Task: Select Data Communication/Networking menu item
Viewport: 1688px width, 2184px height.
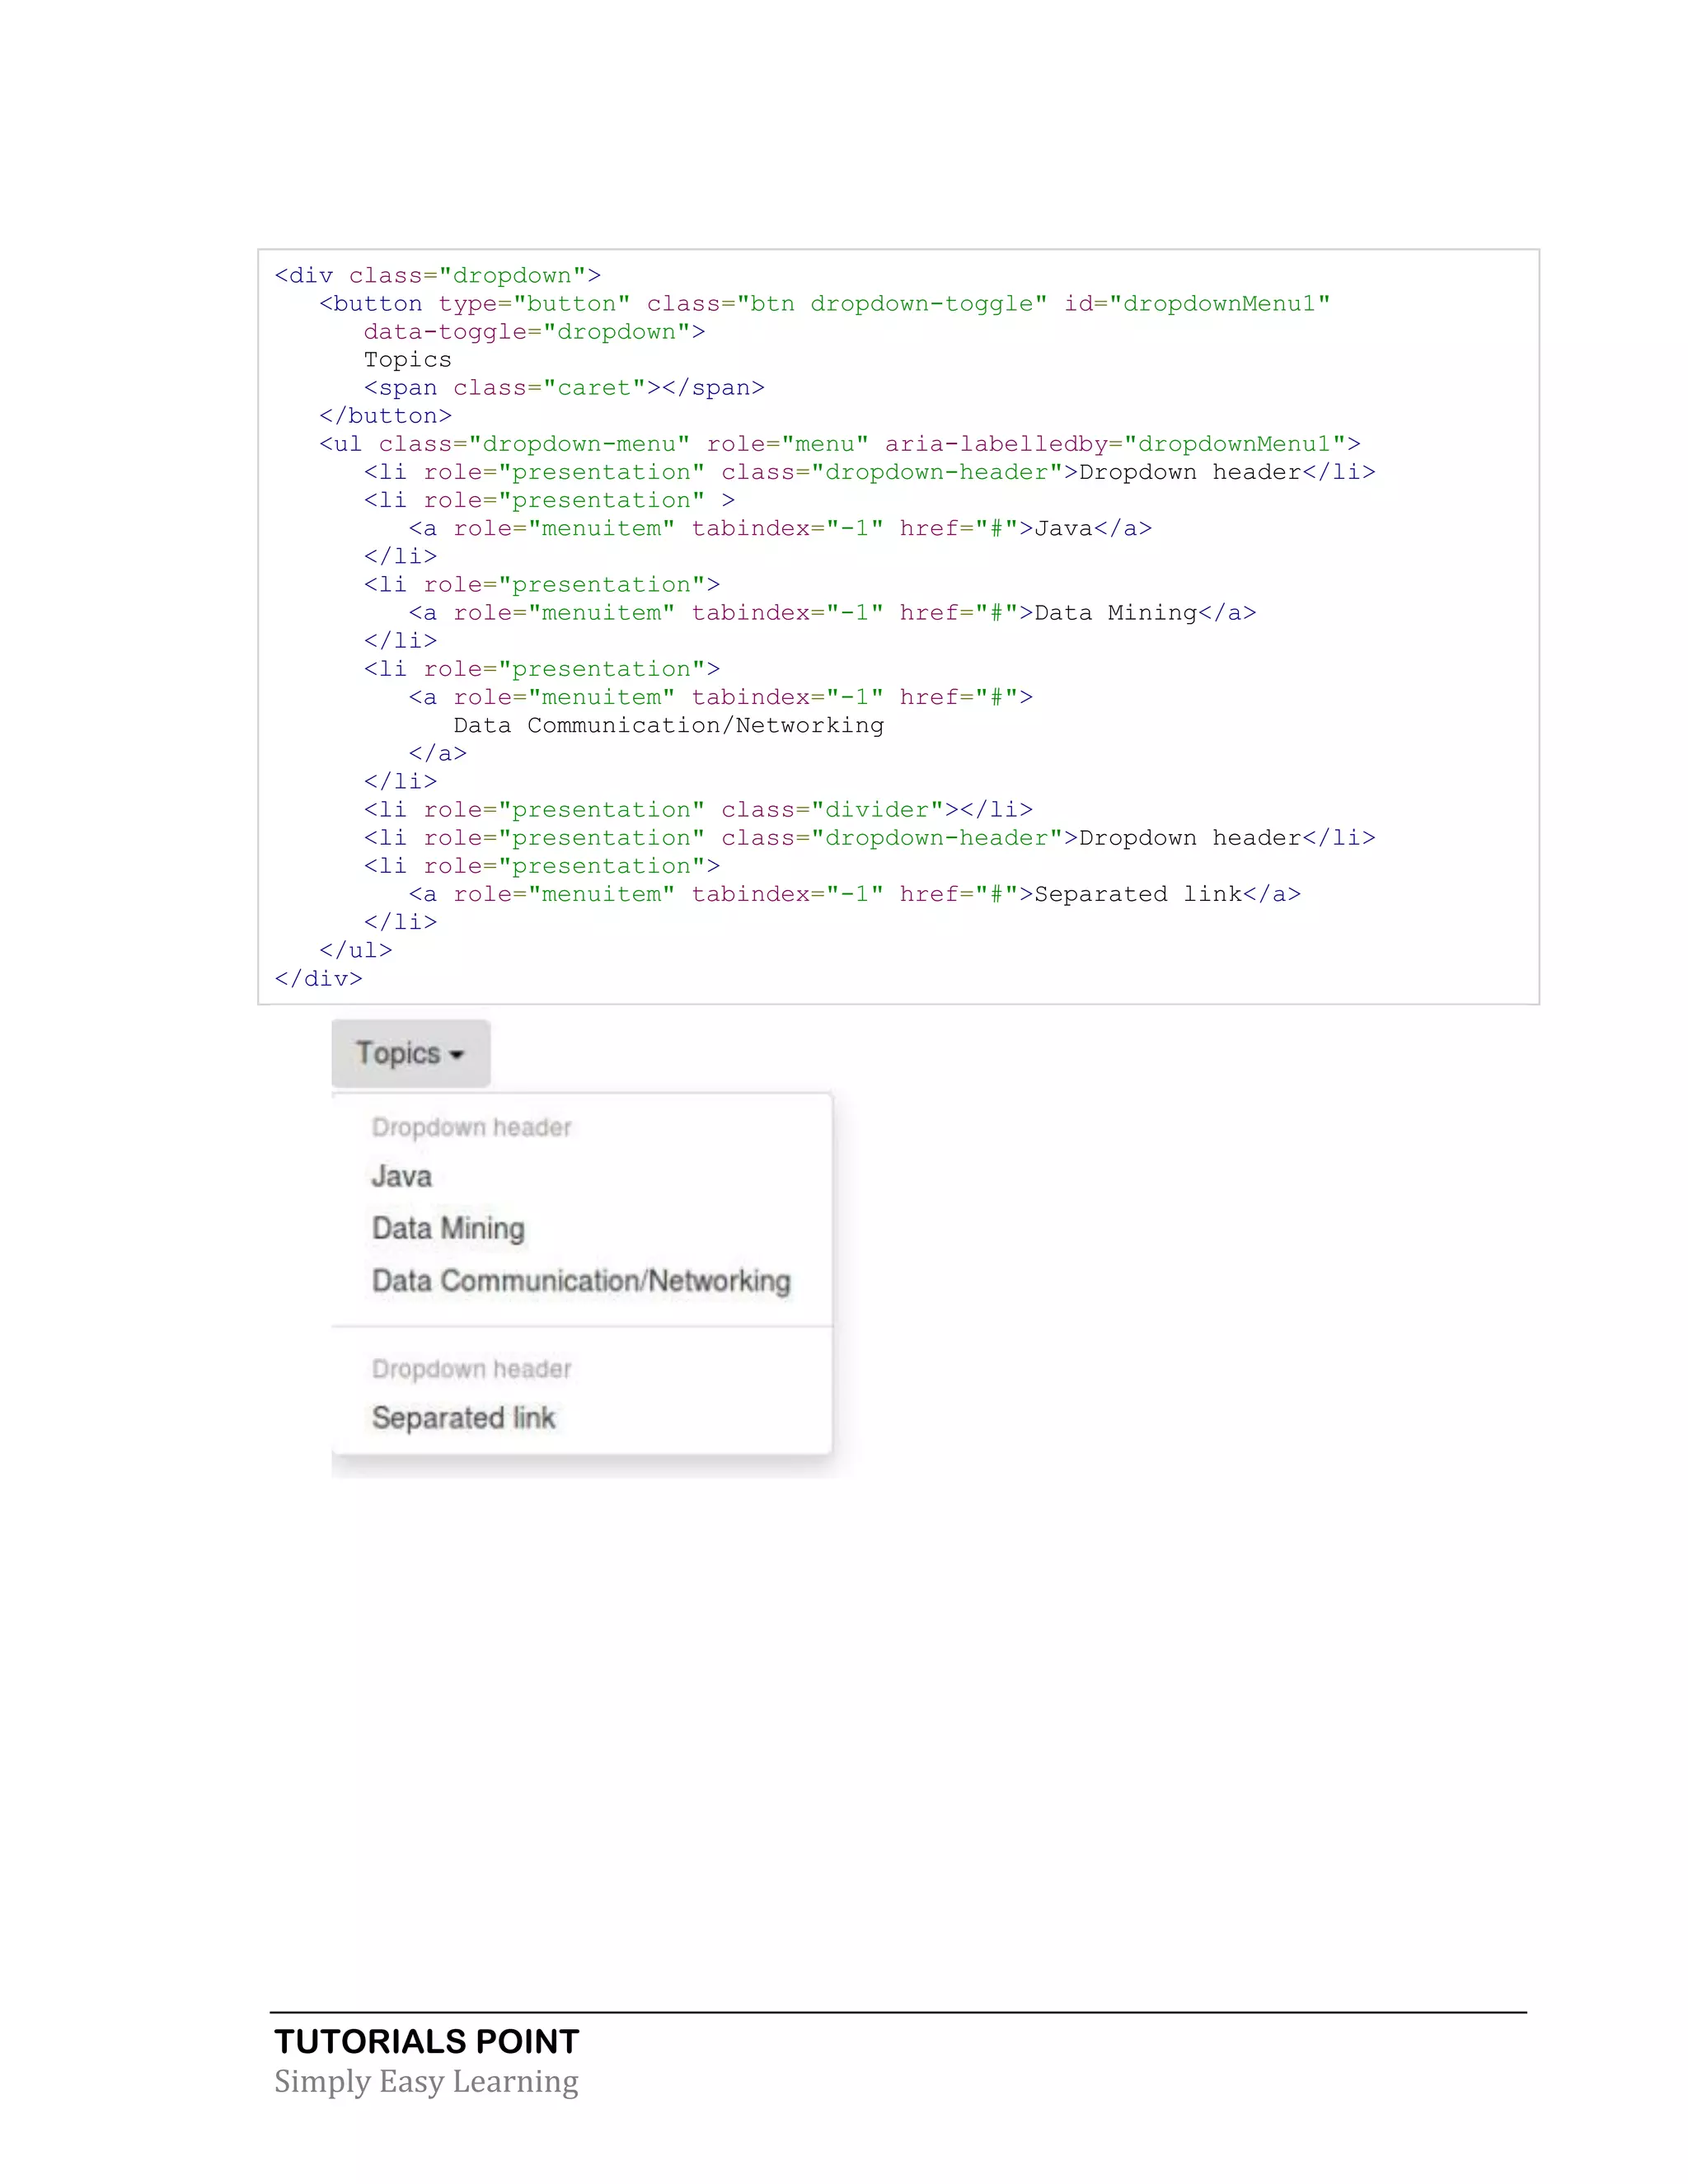Action: coord(581,1281)
